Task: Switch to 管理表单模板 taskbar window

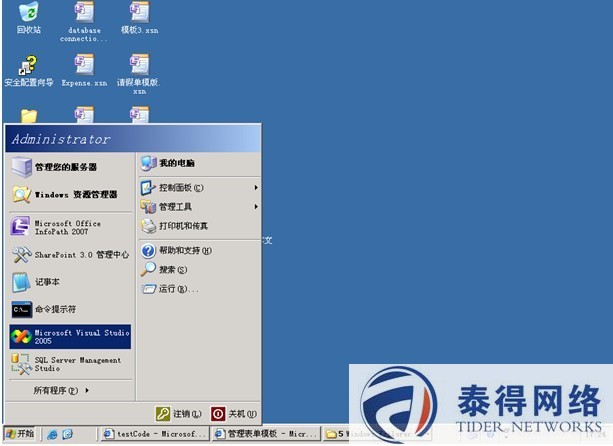Action: point(266,434)
